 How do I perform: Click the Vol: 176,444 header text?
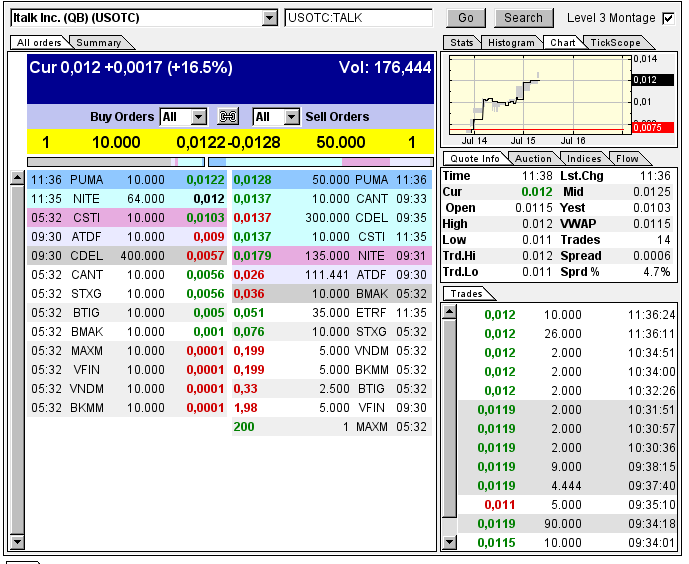click(x=385, y=68)
